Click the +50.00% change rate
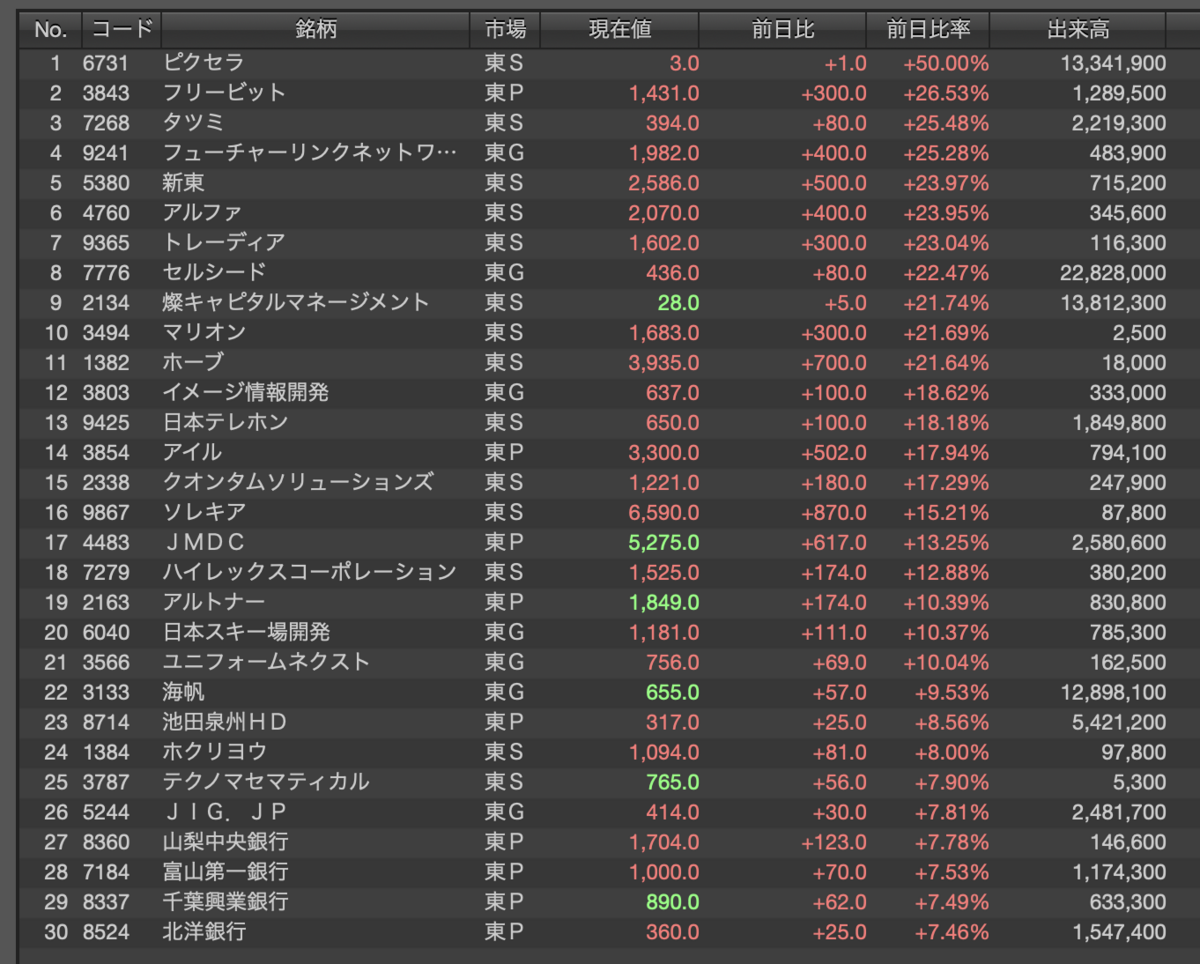The width and height of the screenshot is (1200, 964). (x=946, y=64)
